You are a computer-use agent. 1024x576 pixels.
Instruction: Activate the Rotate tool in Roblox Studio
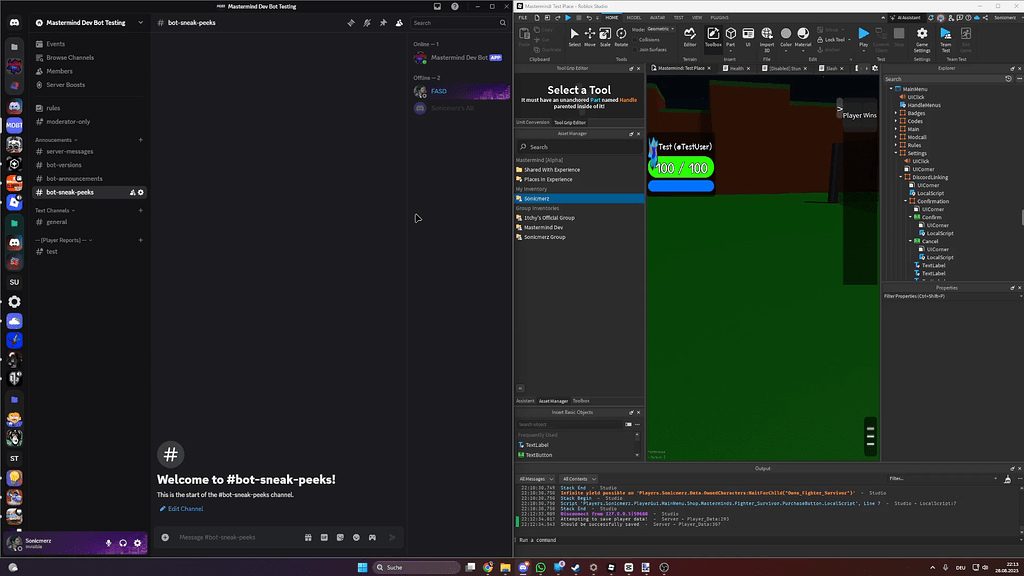coord(621,37)
